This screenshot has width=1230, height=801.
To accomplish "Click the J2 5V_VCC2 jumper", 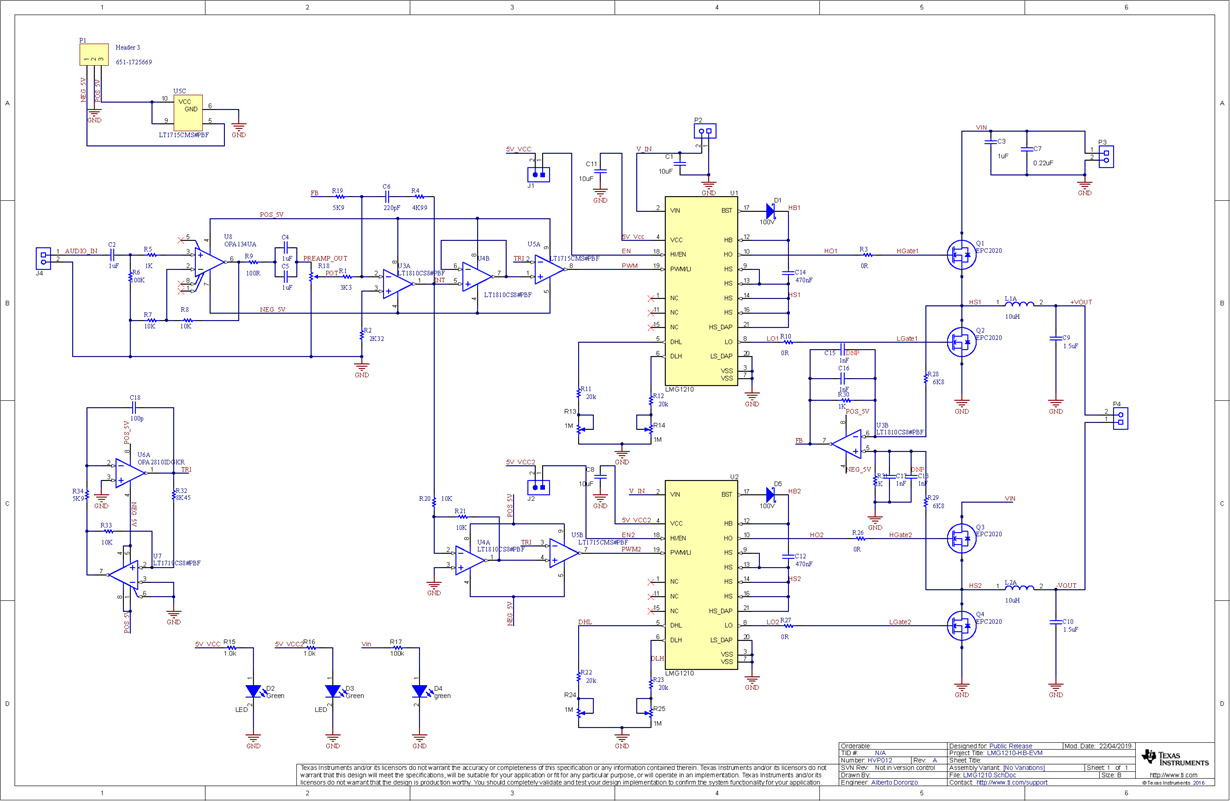I will pos(539,487).
